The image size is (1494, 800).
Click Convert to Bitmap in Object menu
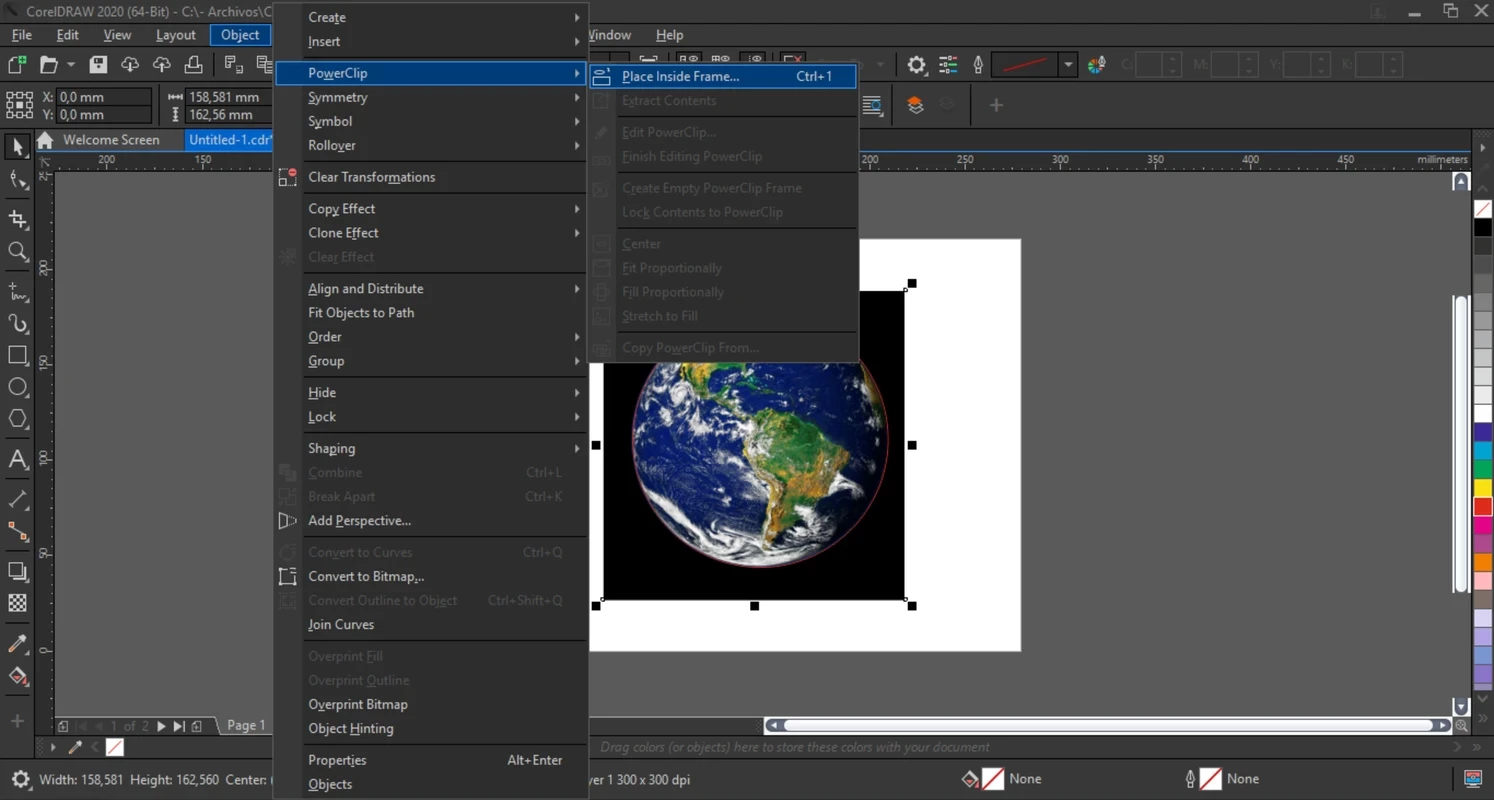click(366, 577)
